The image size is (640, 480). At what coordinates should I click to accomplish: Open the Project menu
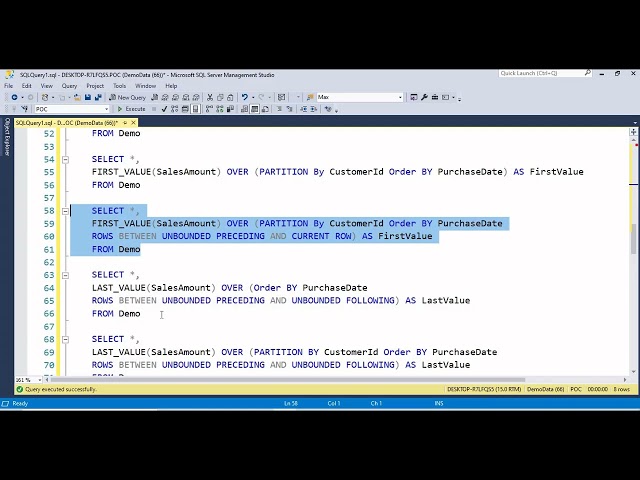click(95, 86)
